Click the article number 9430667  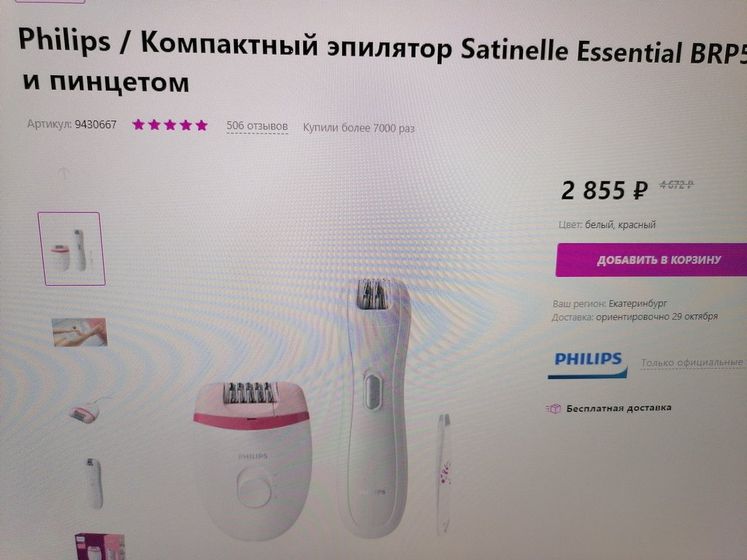[96, 124]
